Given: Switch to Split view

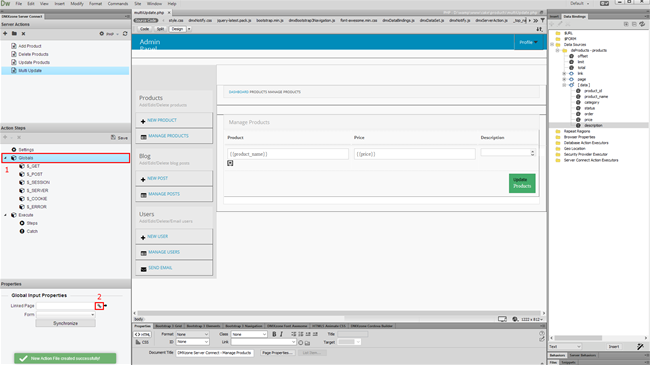Looking at the screenshot, I should 160,29.
